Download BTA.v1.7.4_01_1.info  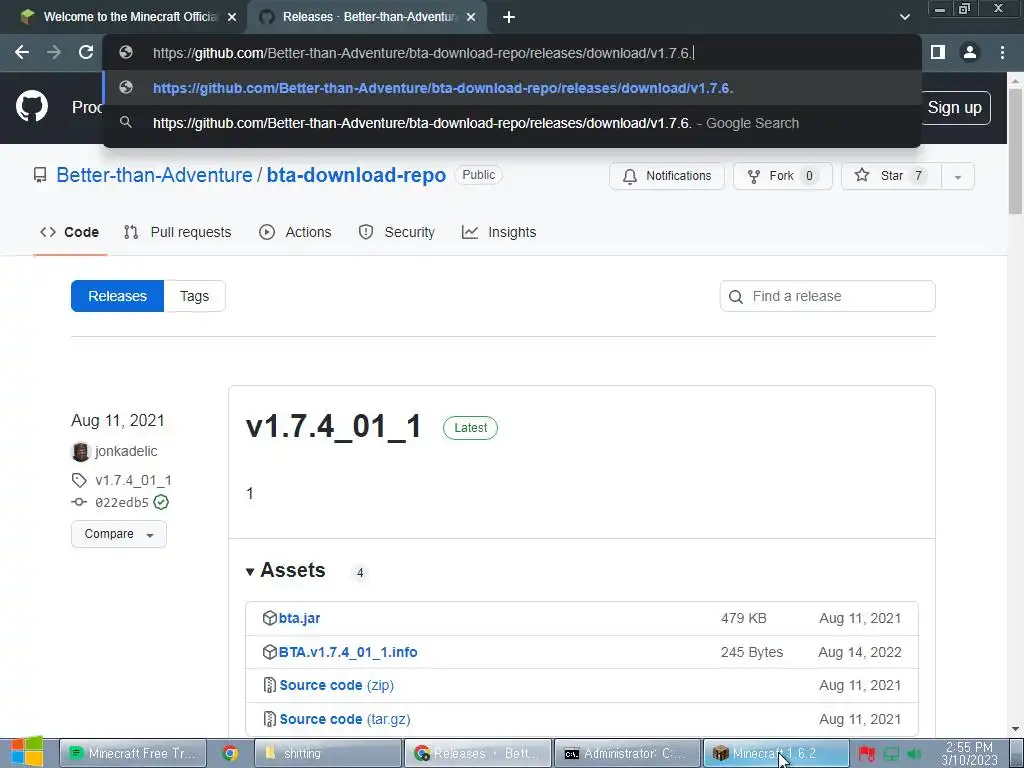tap(347, 652)
